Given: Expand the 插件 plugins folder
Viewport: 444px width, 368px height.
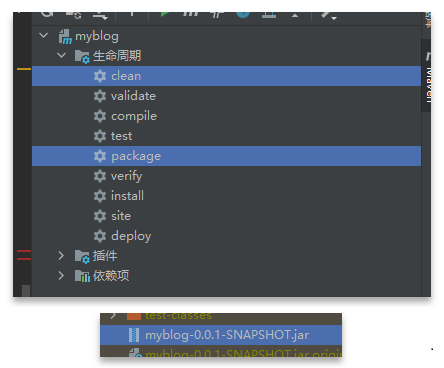Looking at the screenshot, I should pos(61,256).
